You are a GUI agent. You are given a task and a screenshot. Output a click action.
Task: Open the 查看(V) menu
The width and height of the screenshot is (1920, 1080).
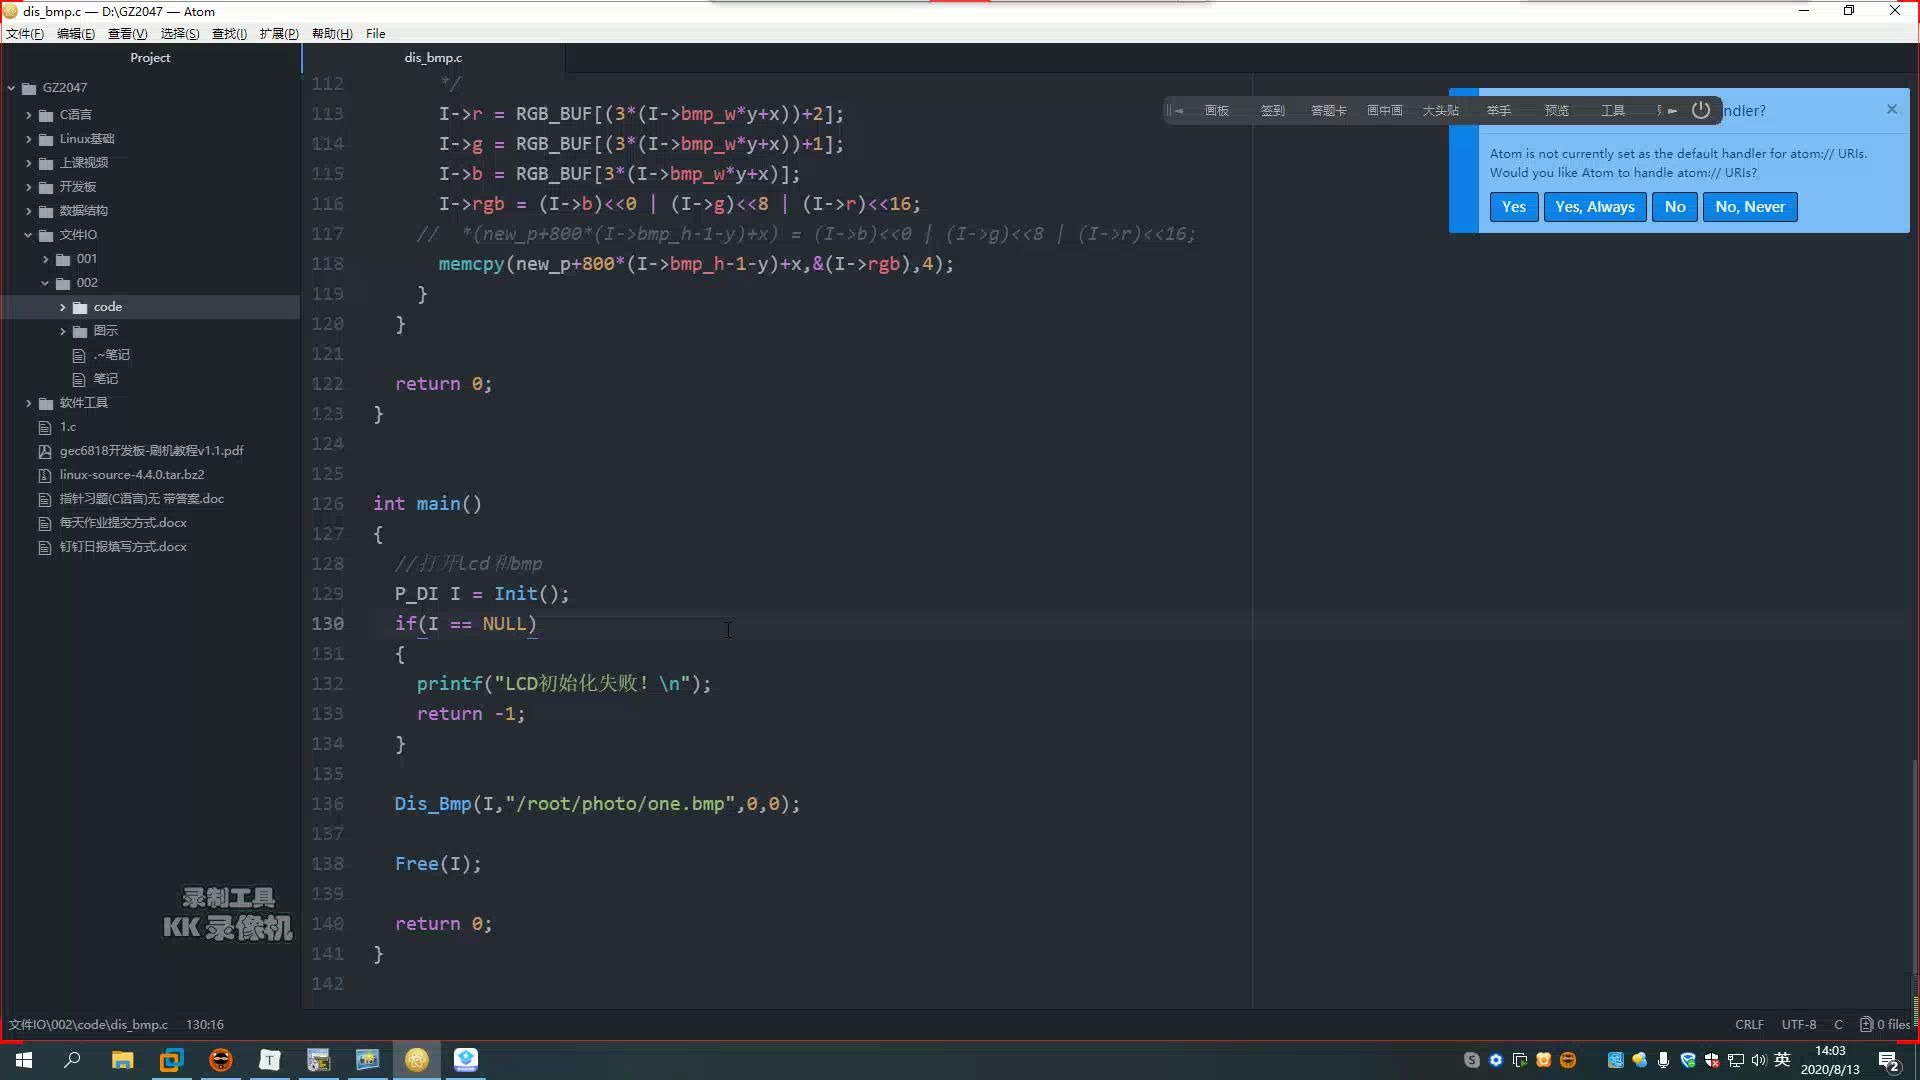click(127, 33)
